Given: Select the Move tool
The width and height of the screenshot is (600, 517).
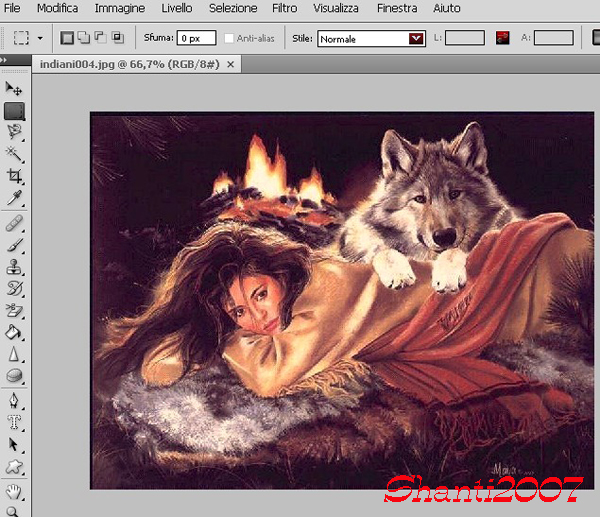Looking at the screenshot, I should point(14,88).
